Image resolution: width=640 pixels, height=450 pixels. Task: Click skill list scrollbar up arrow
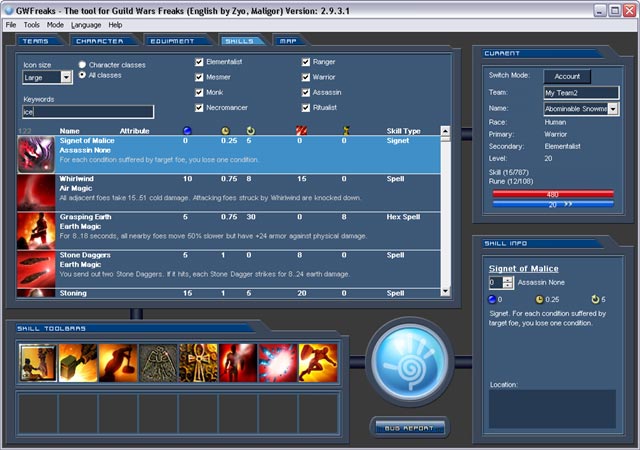(445, 131)
